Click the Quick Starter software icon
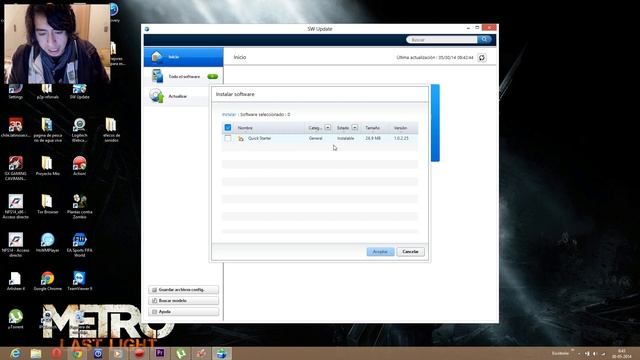 click(241, 139)
